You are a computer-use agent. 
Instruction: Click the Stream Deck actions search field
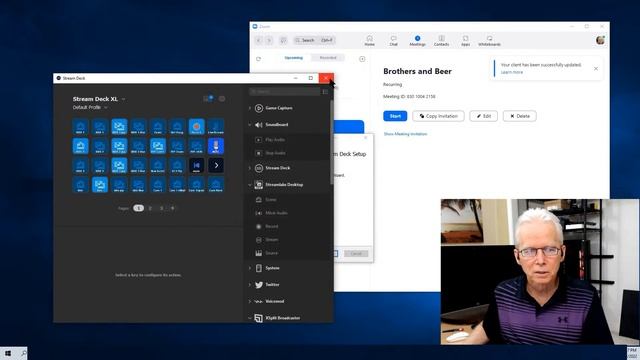coord(284,92)
